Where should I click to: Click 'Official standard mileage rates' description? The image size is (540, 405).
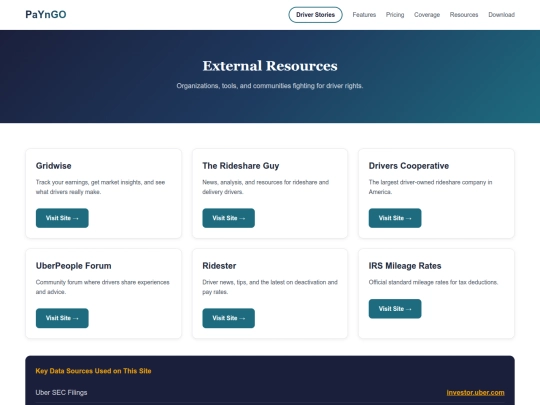pos(433,282)
